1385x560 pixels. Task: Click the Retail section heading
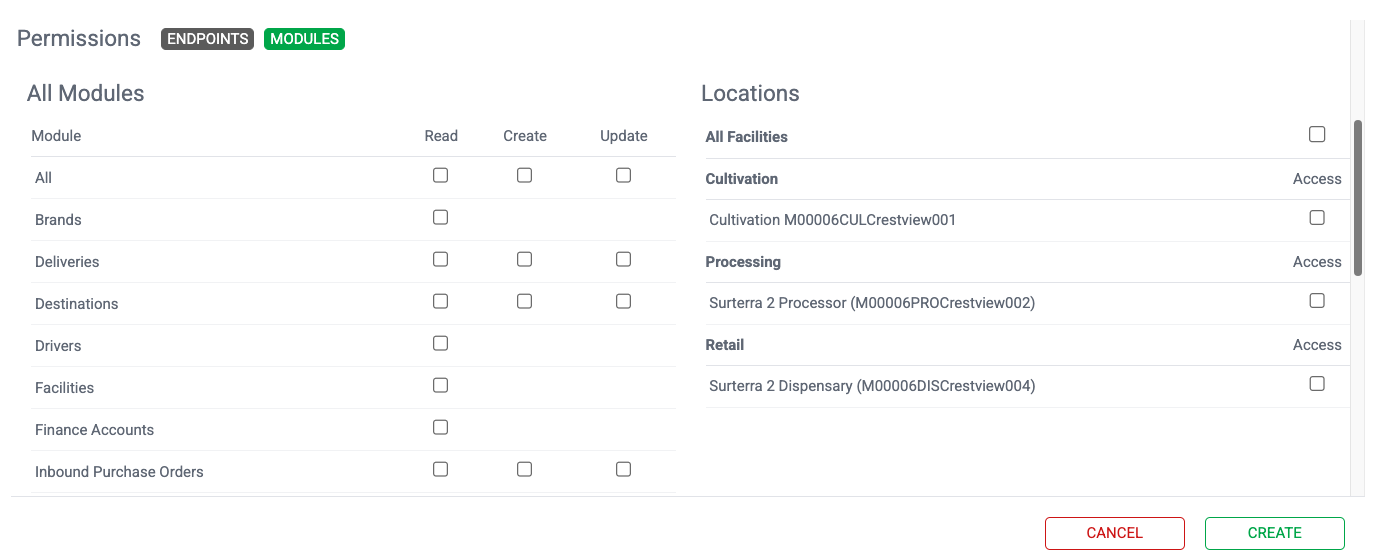[725, 345]
